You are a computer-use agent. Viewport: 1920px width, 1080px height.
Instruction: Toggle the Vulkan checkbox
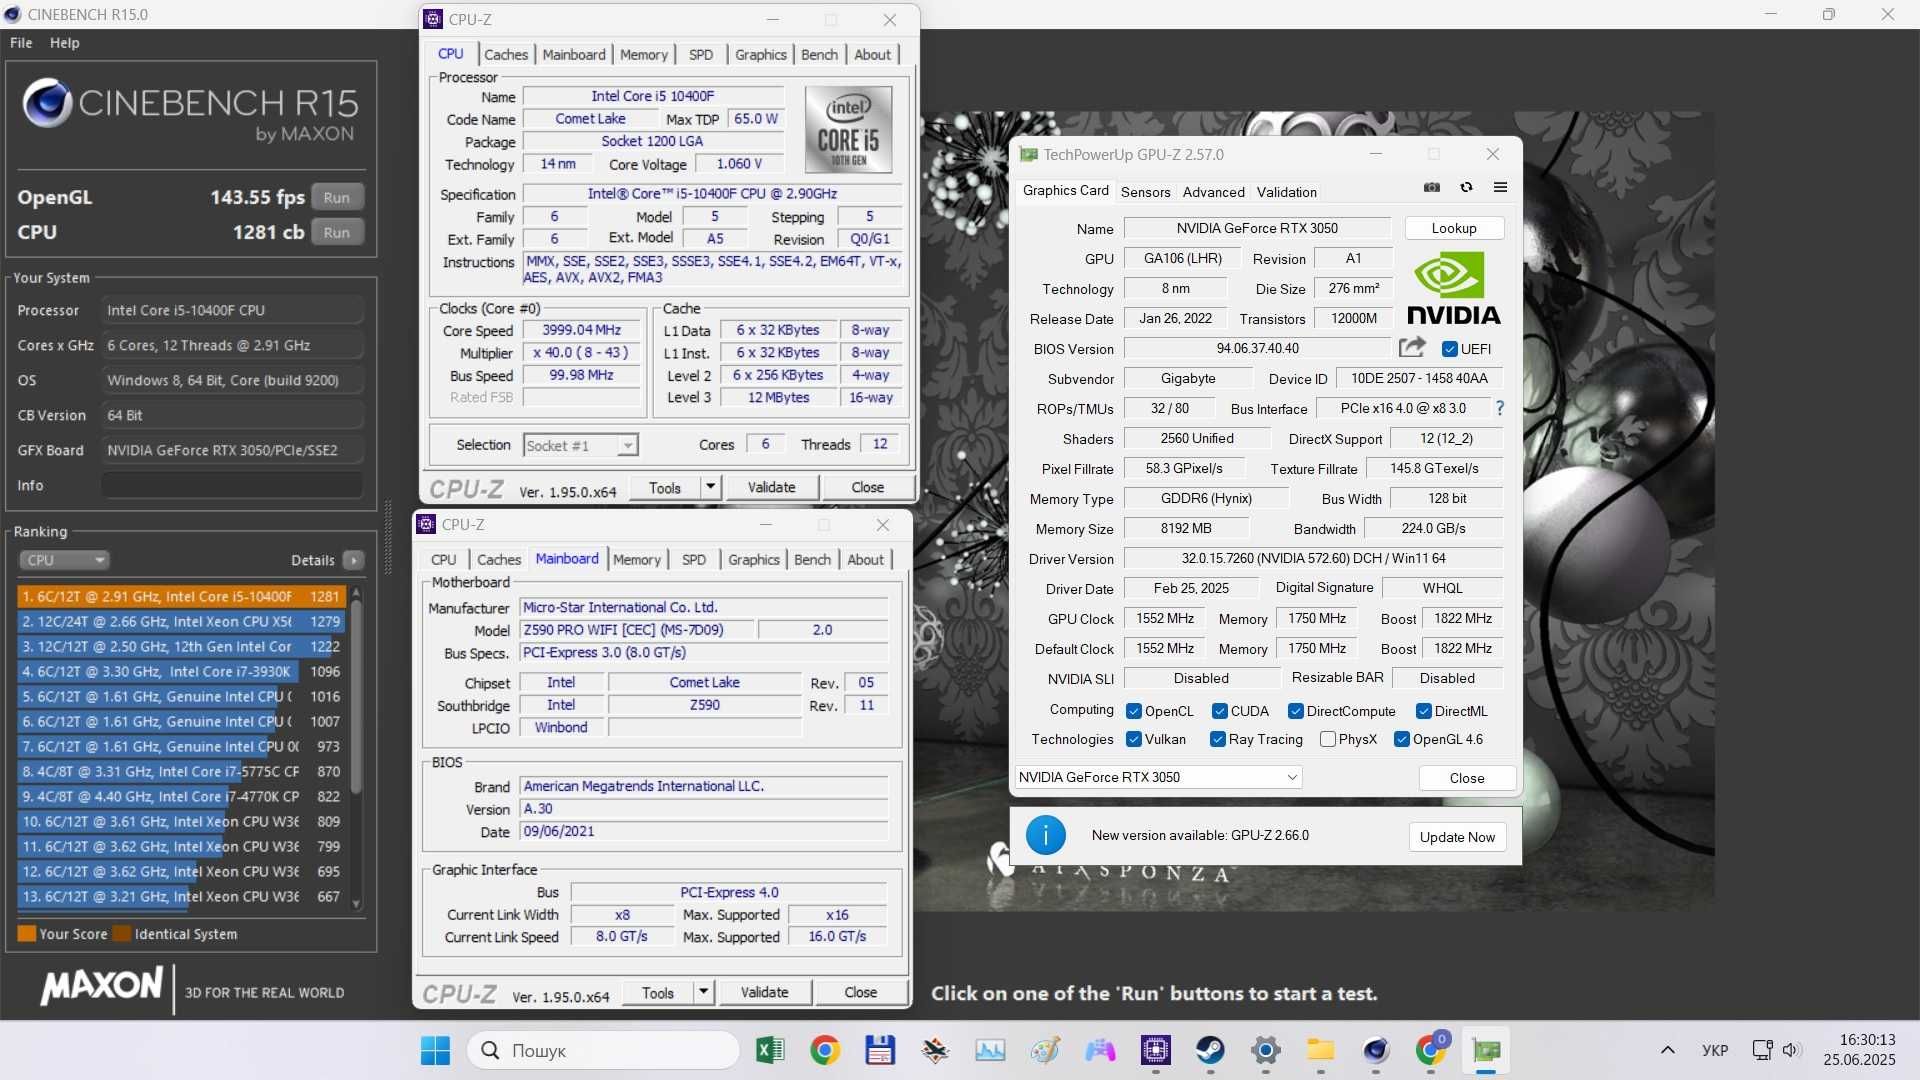pos(1134,739)
